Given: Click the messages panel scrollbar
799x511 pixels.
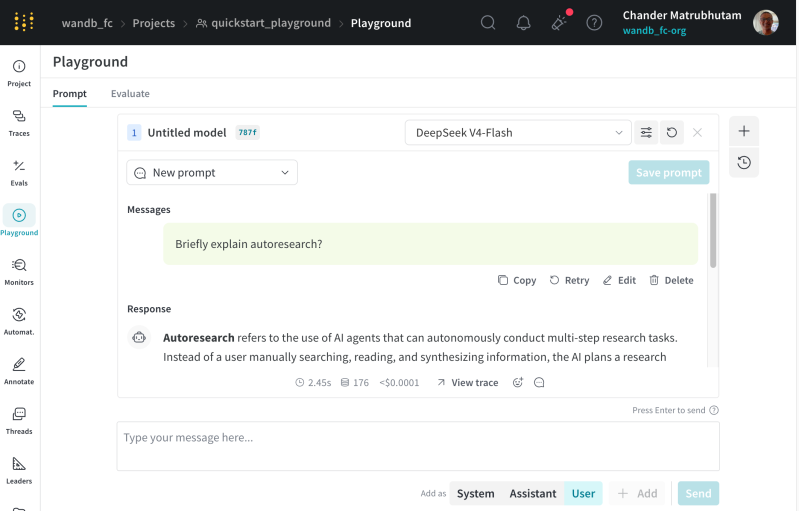Looking at the screenshot, I should (x=713, y=230).
